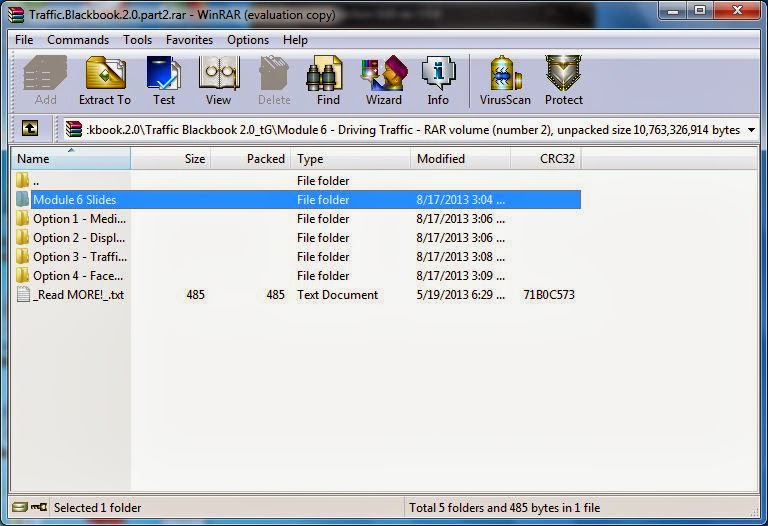768x526 pixels.
Task: Open the Help menu
Action: [295, 40]
